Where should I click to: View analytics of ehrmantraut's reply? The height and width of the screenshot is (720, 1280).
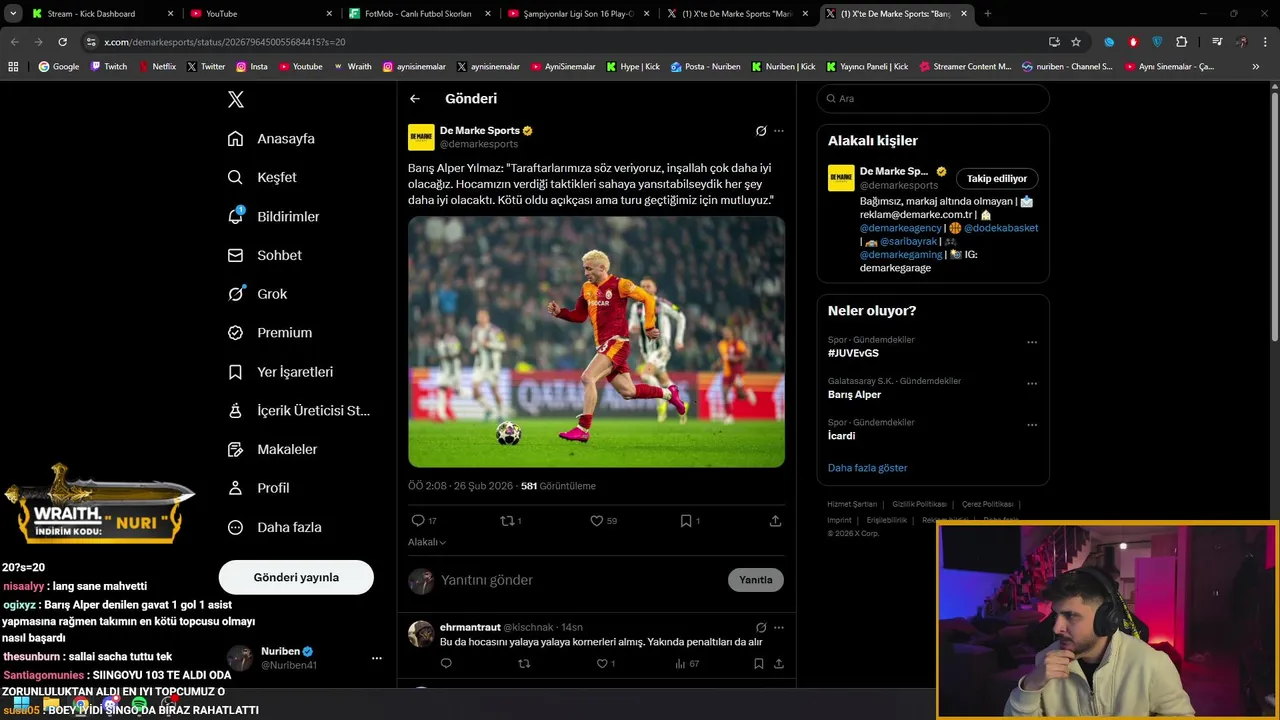pos(687,663)
